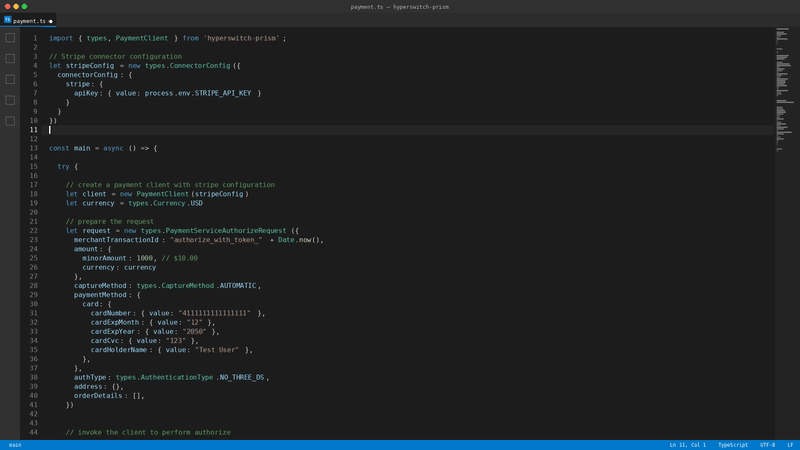Click the main branch status bar item
Image resolution: width=800 pixels, height=450 pixels.
point(15,445)
